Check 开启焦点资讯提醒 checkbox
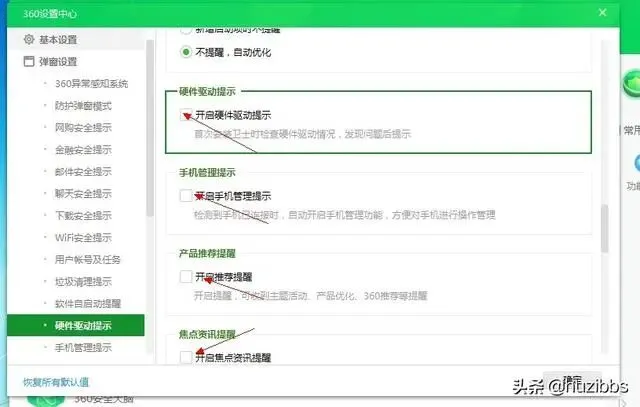This screenshot has width=640, height=407. coord(186,357)
